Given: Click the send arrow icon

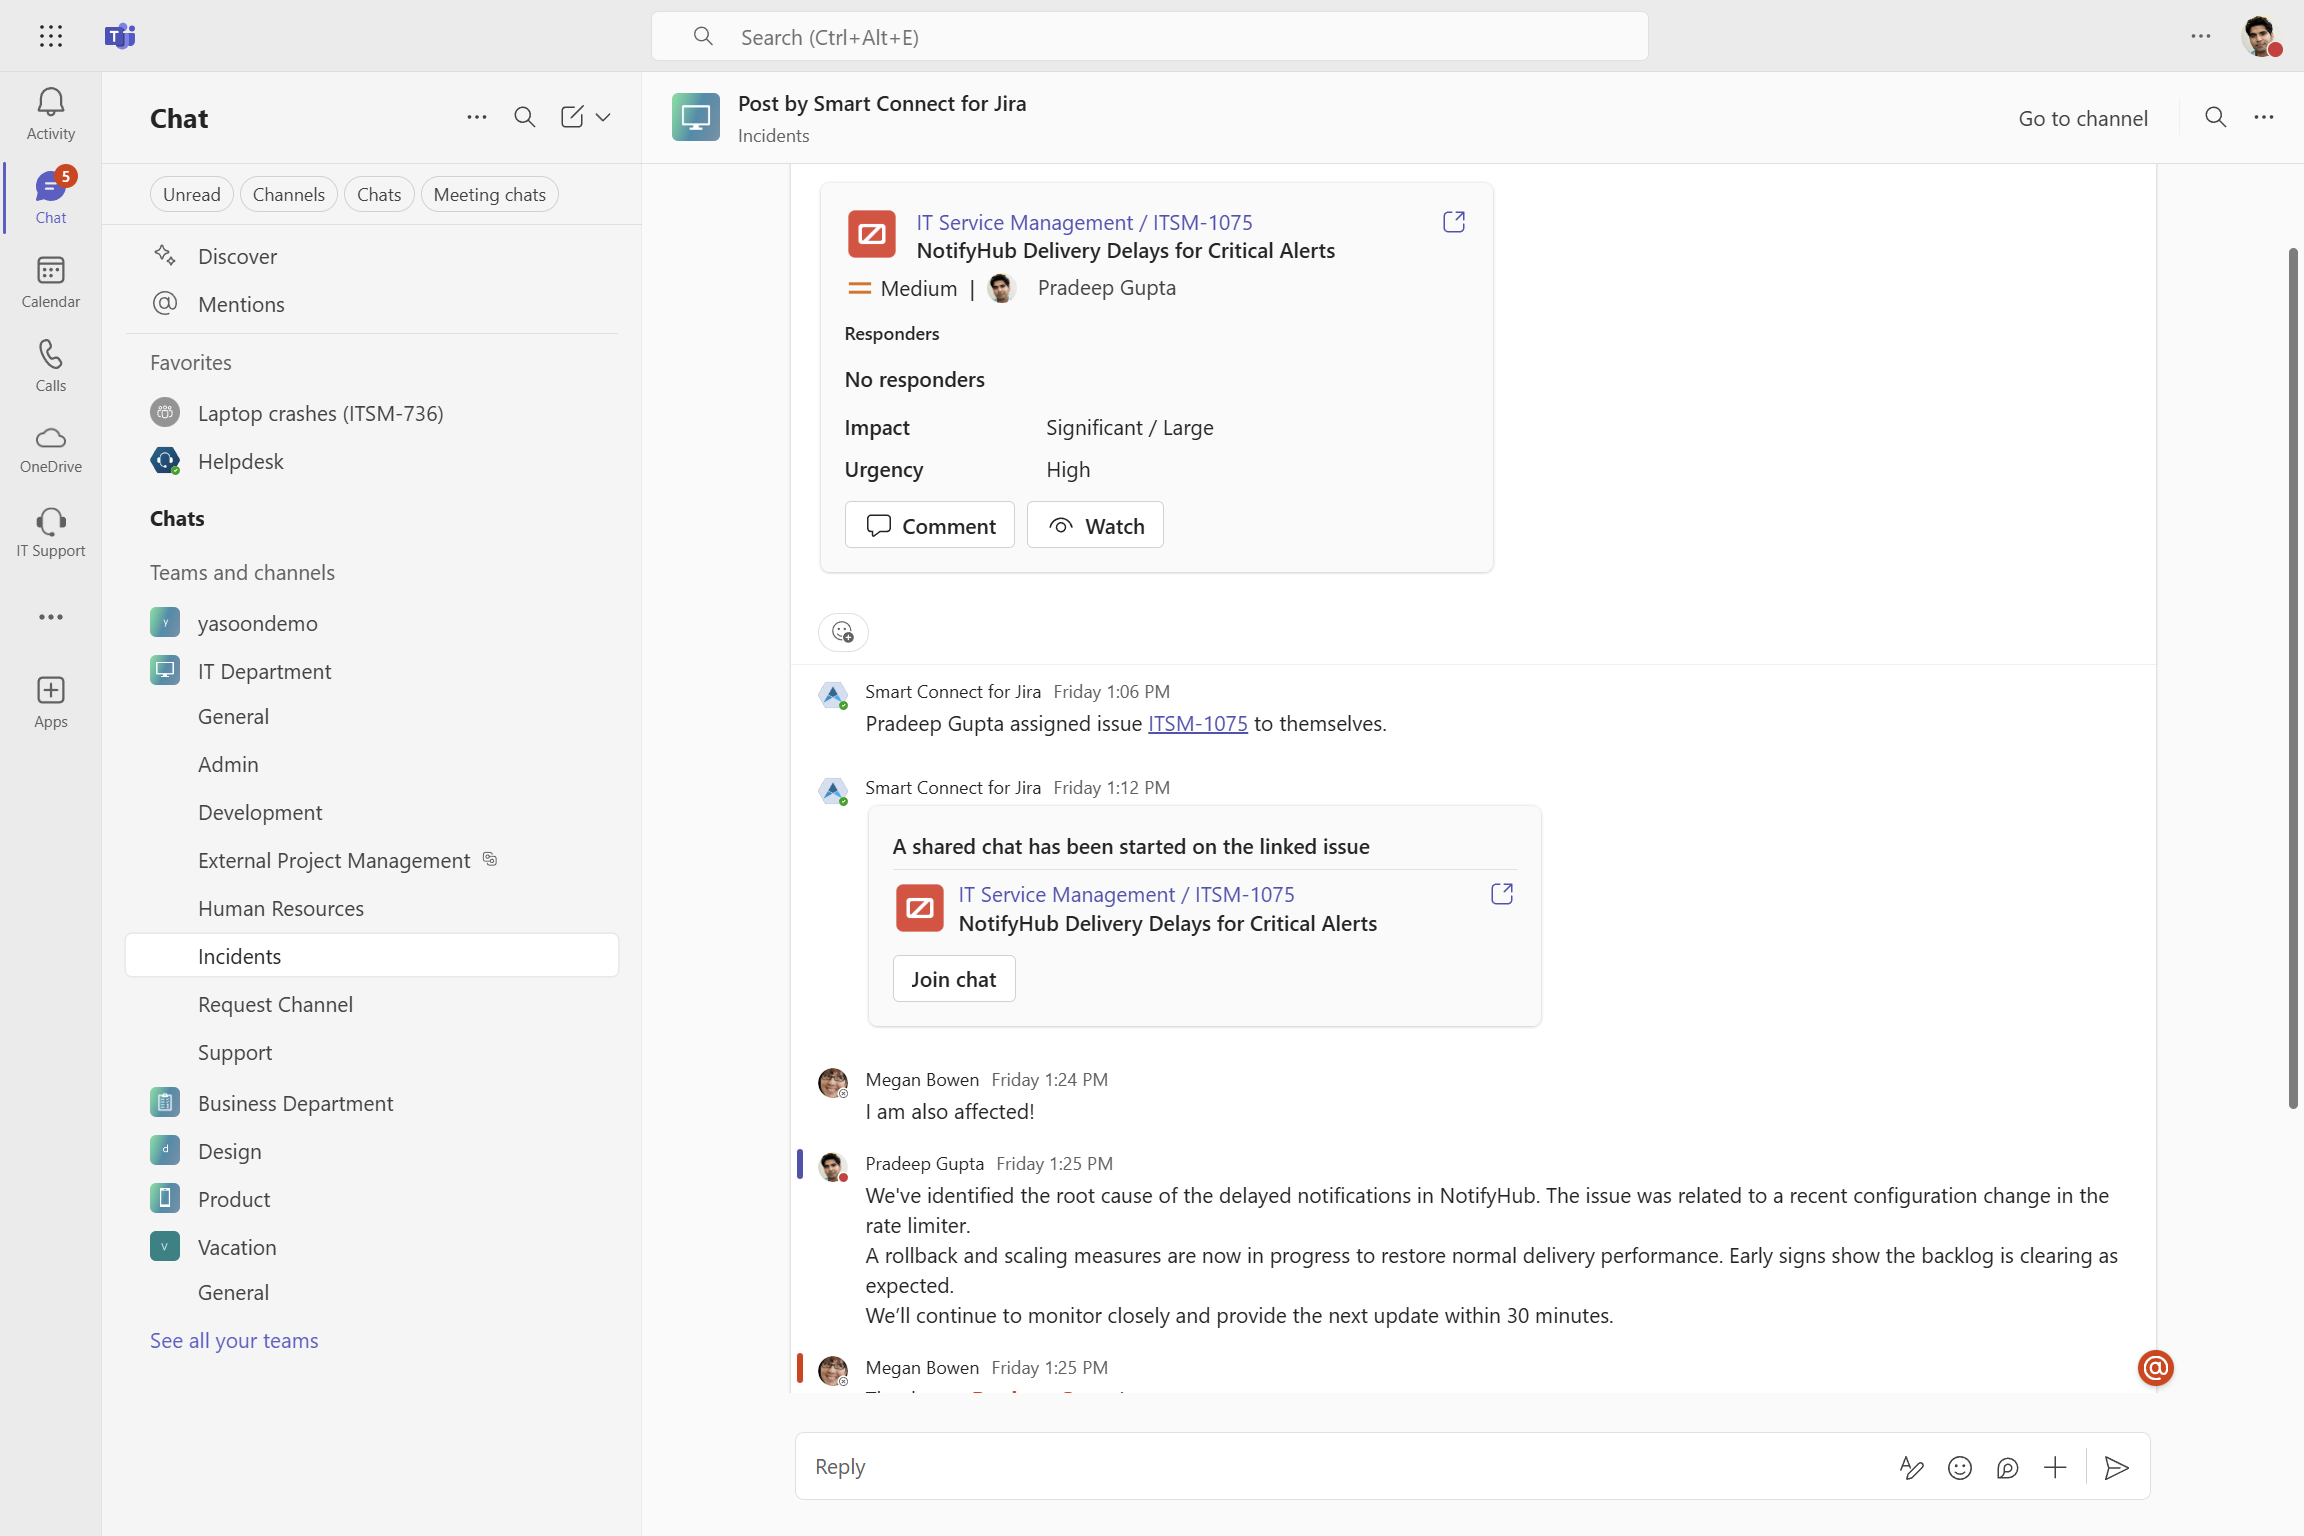Looking at the screenshot, I should click(2116, 1467).
